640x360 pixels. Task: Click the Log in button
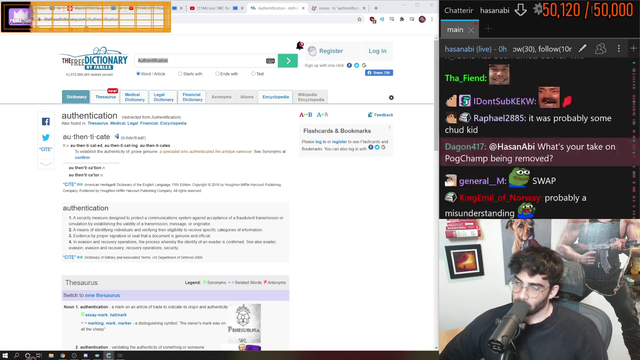point(377,51)
